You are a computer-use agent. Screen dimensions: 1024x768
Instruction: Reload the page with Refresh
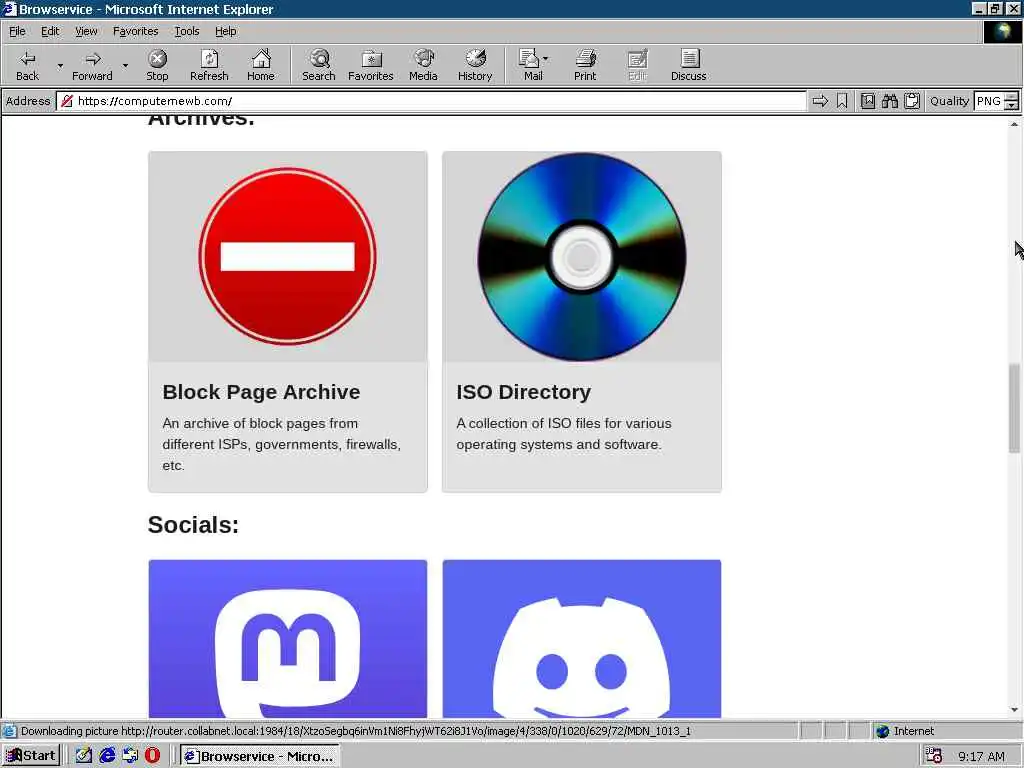(209, 65)
